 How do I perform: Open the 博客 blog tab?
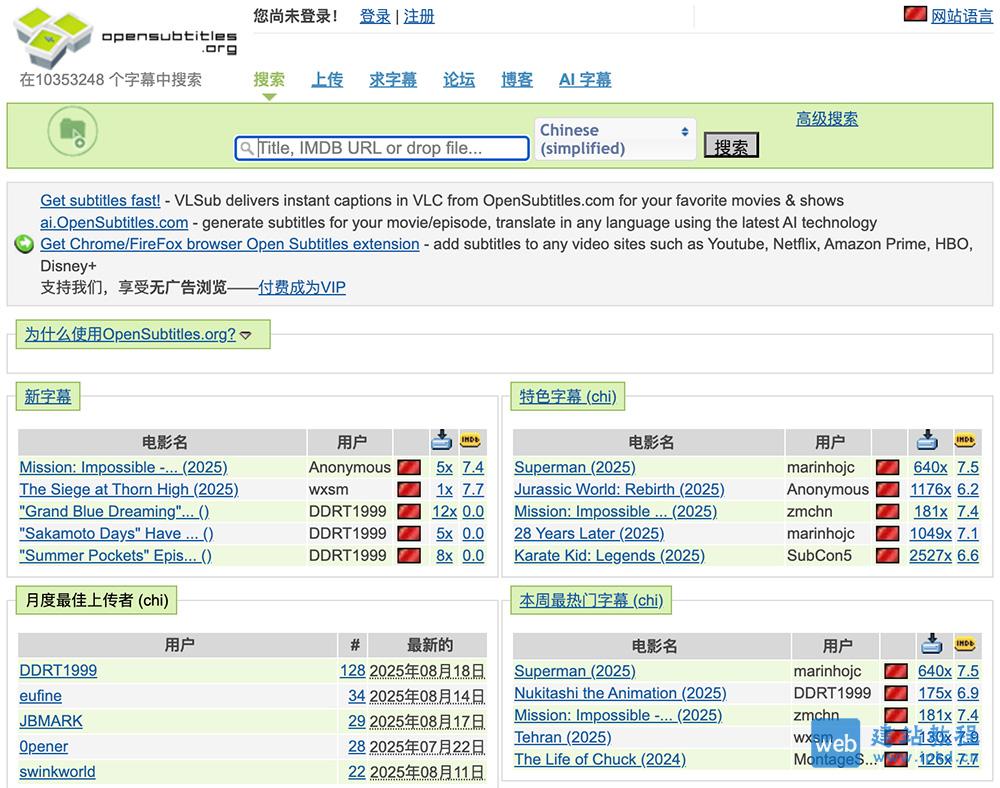pos(517,80)
